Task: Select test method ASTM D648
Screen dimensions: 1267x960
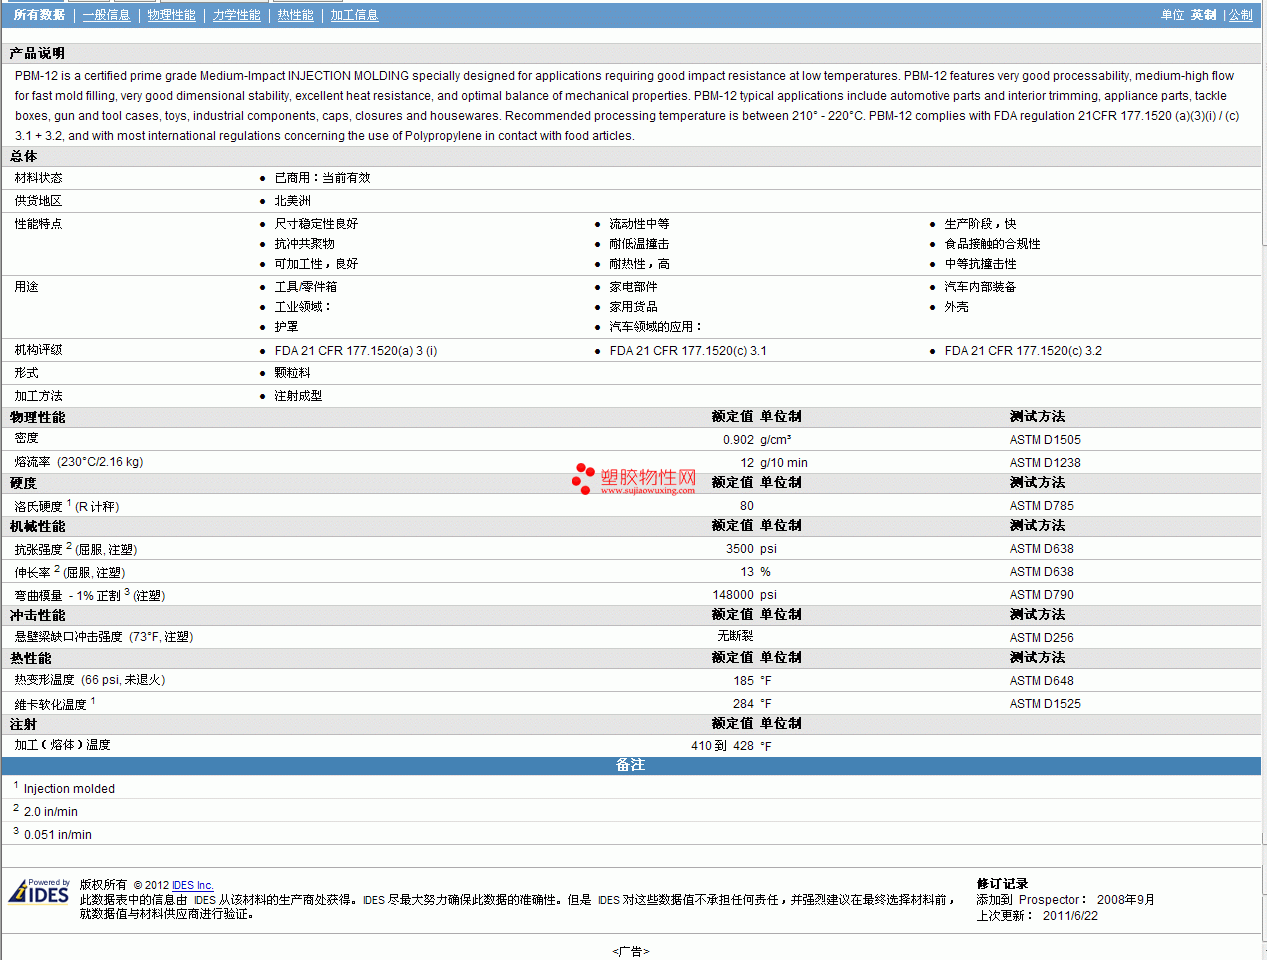Action: pyautogui.click(x=1041, y=681)
